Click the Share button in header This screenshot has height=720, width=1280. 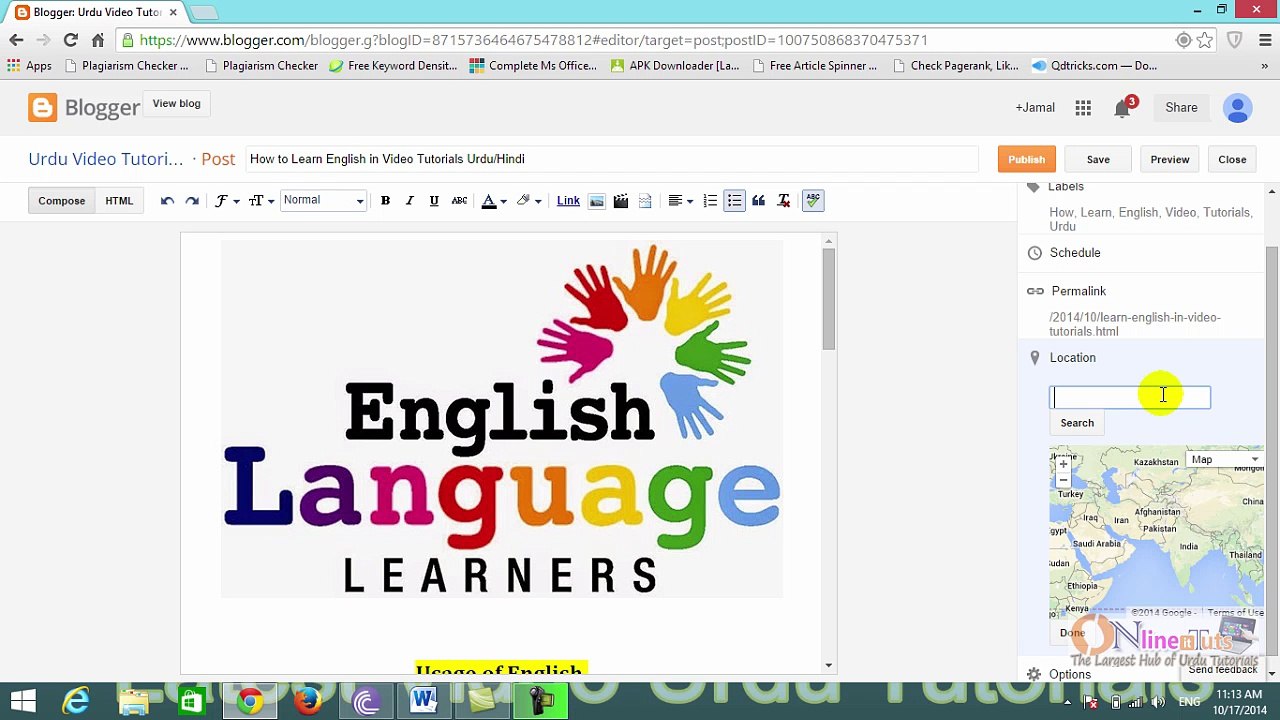coord(1181,108)
